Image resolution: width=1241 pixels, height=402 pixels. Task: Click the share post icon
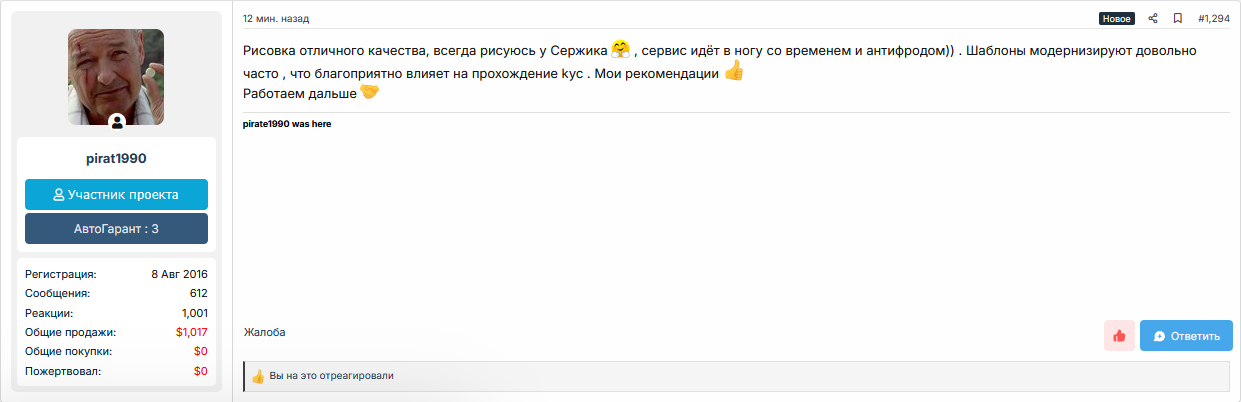(1152, 18)
